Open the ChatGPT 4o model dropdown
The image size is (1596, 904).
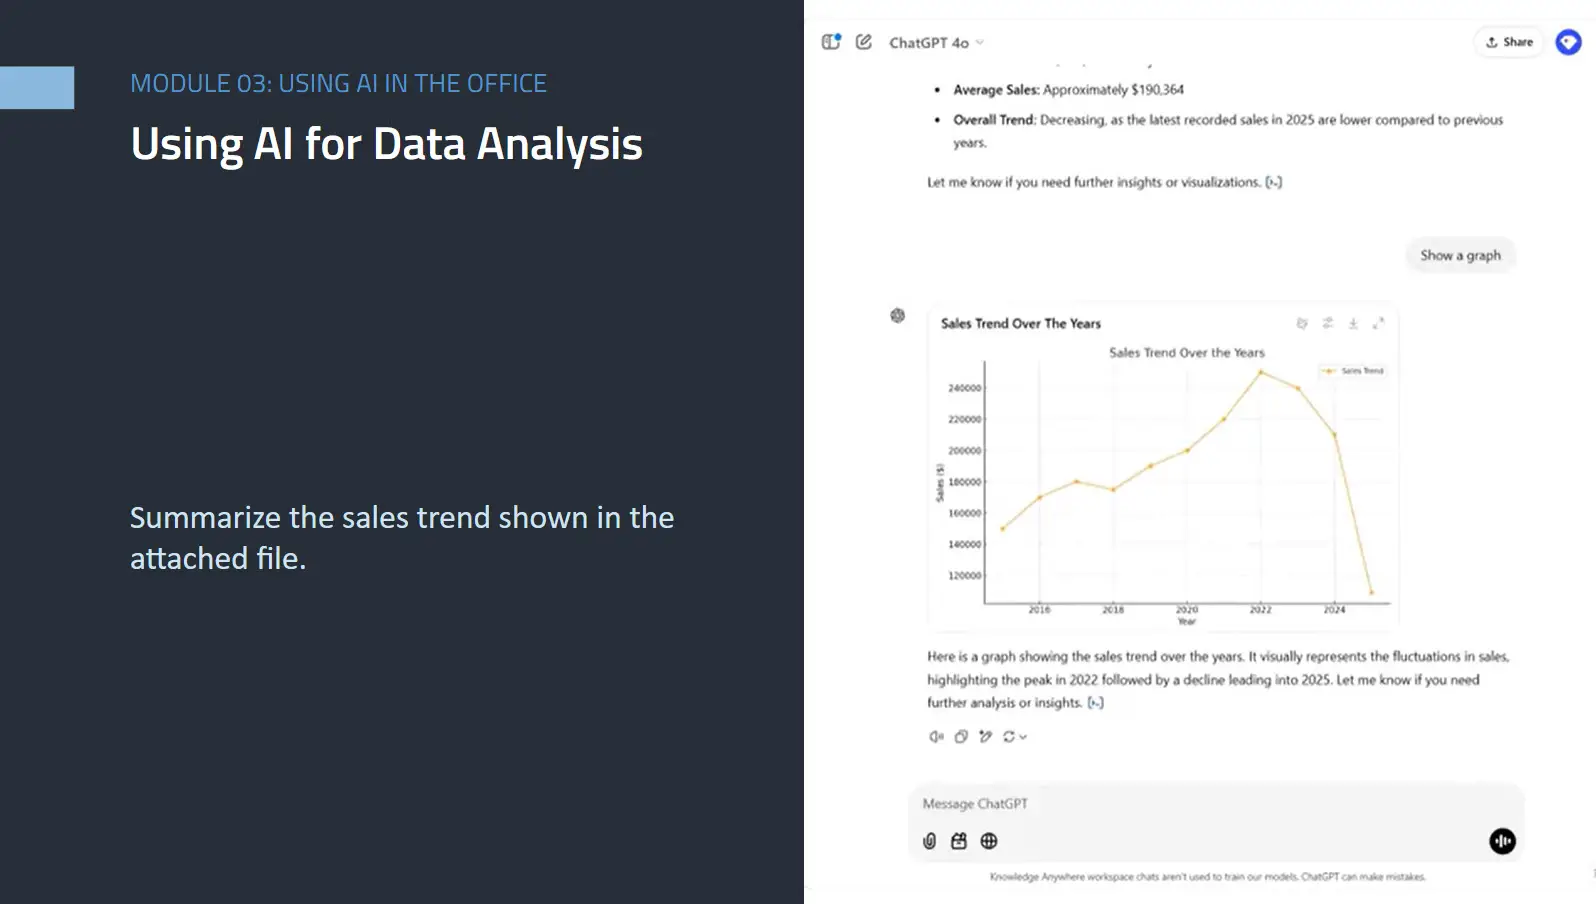pyautogui.click(x=936, y=43)
